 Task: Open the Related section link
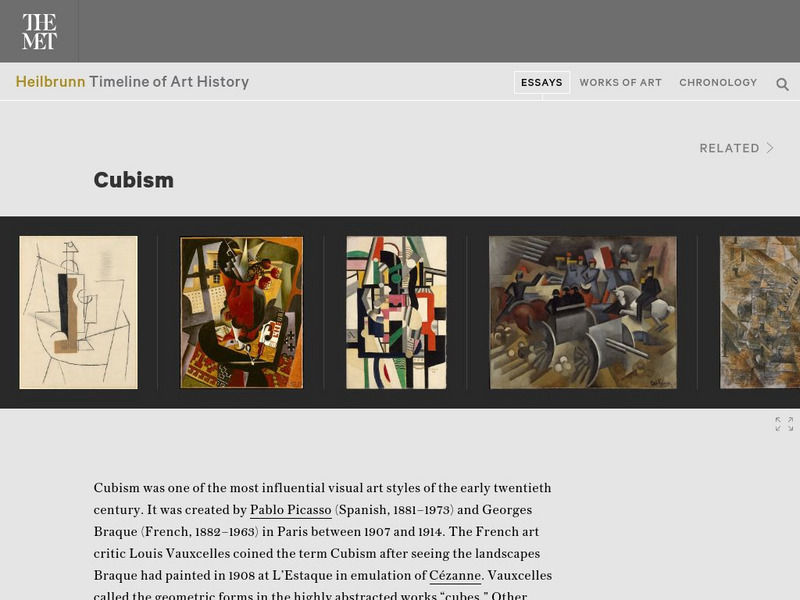pos(737,148)
